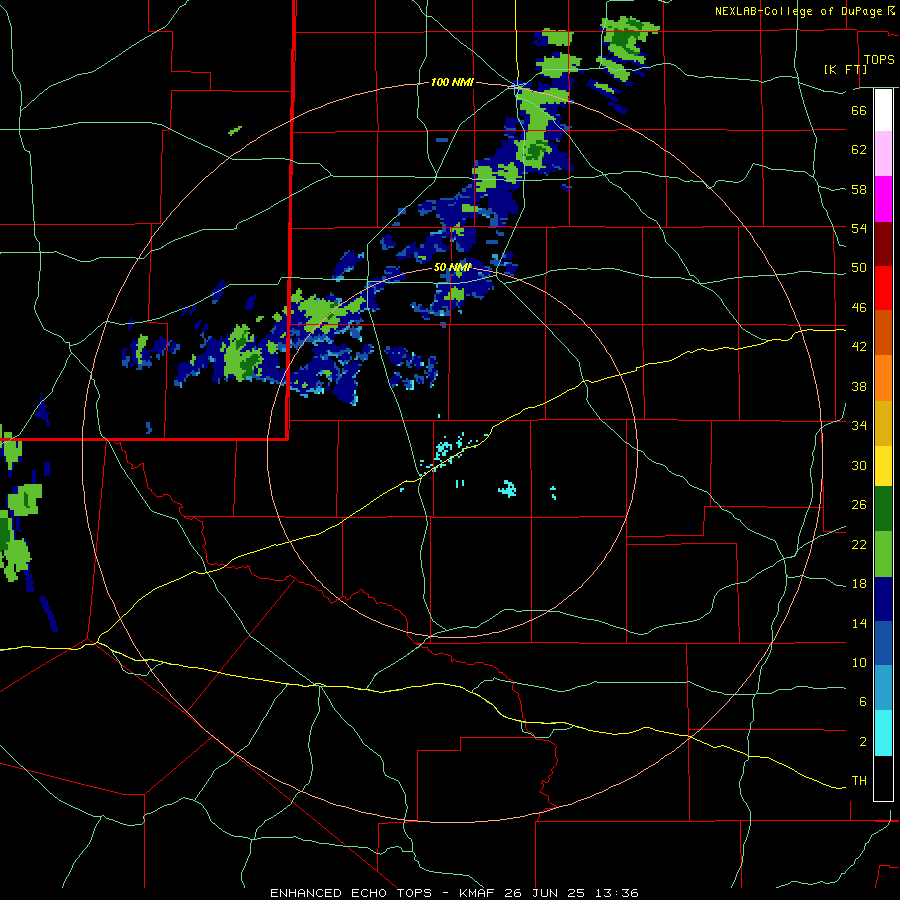Click the legend value '54'
The width and height of the screenshot is (900, 900).
click(859, 228)
